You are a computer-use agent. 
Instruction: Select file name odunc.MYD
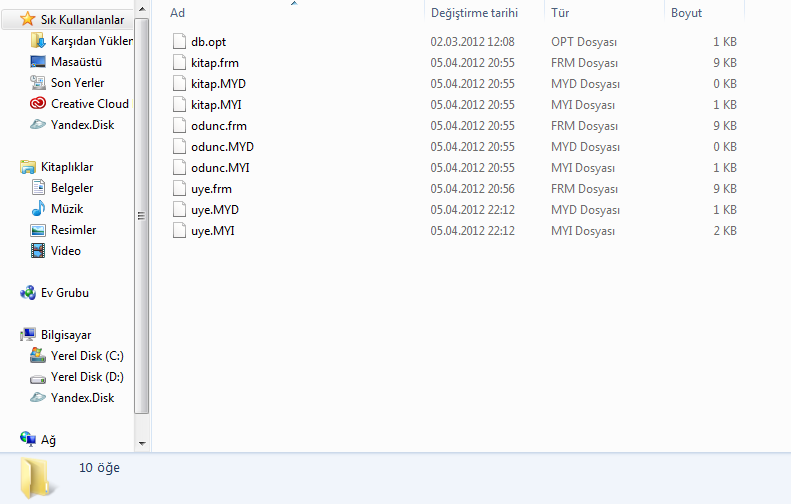[222, 147]
